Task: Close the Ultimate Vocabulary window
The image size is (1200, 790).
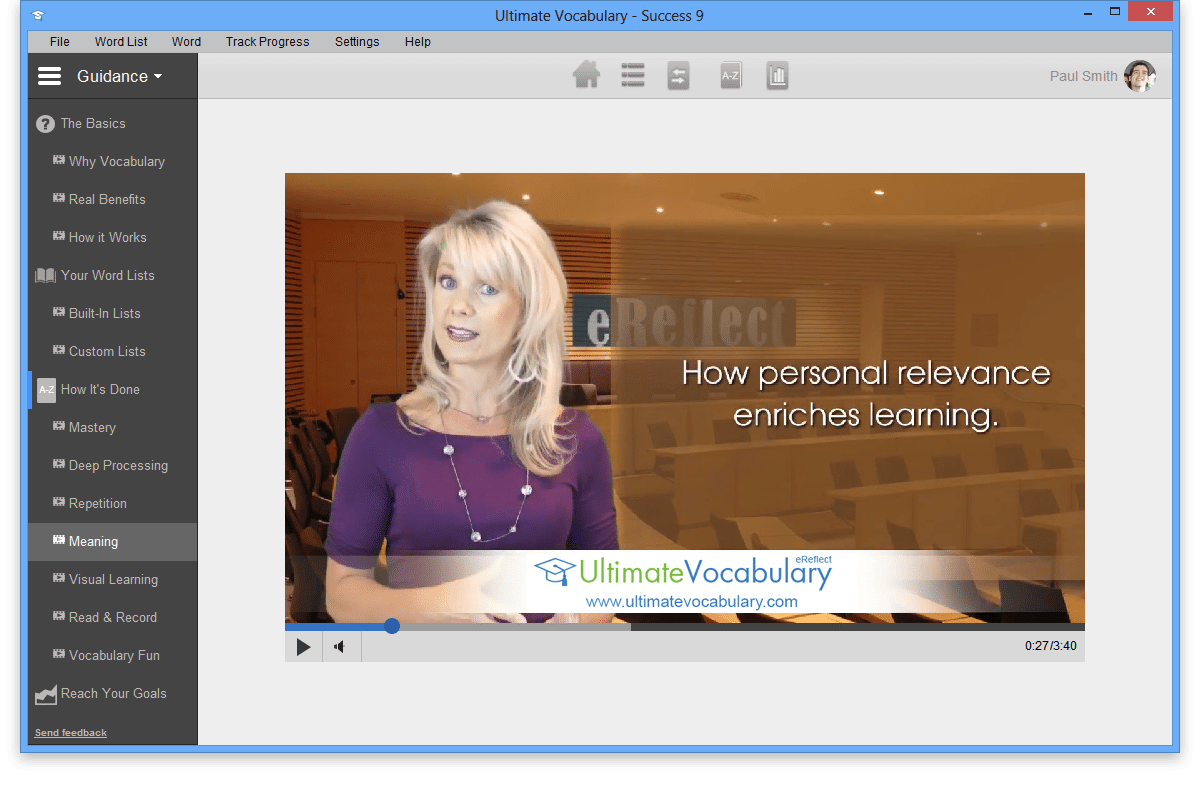Action: [1152, 13]
